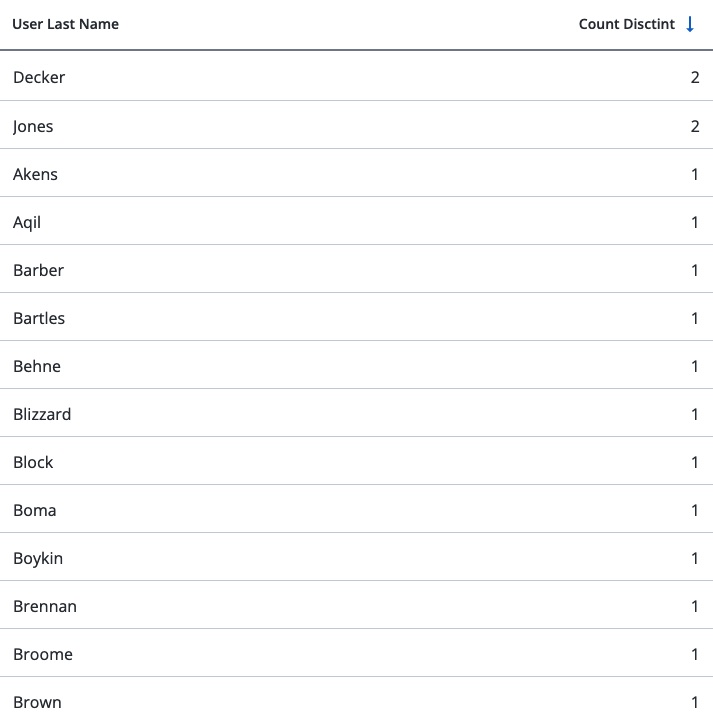Select the Broome row
The width and height of the screenshot is (713, 721).
(x=356, y=654)
